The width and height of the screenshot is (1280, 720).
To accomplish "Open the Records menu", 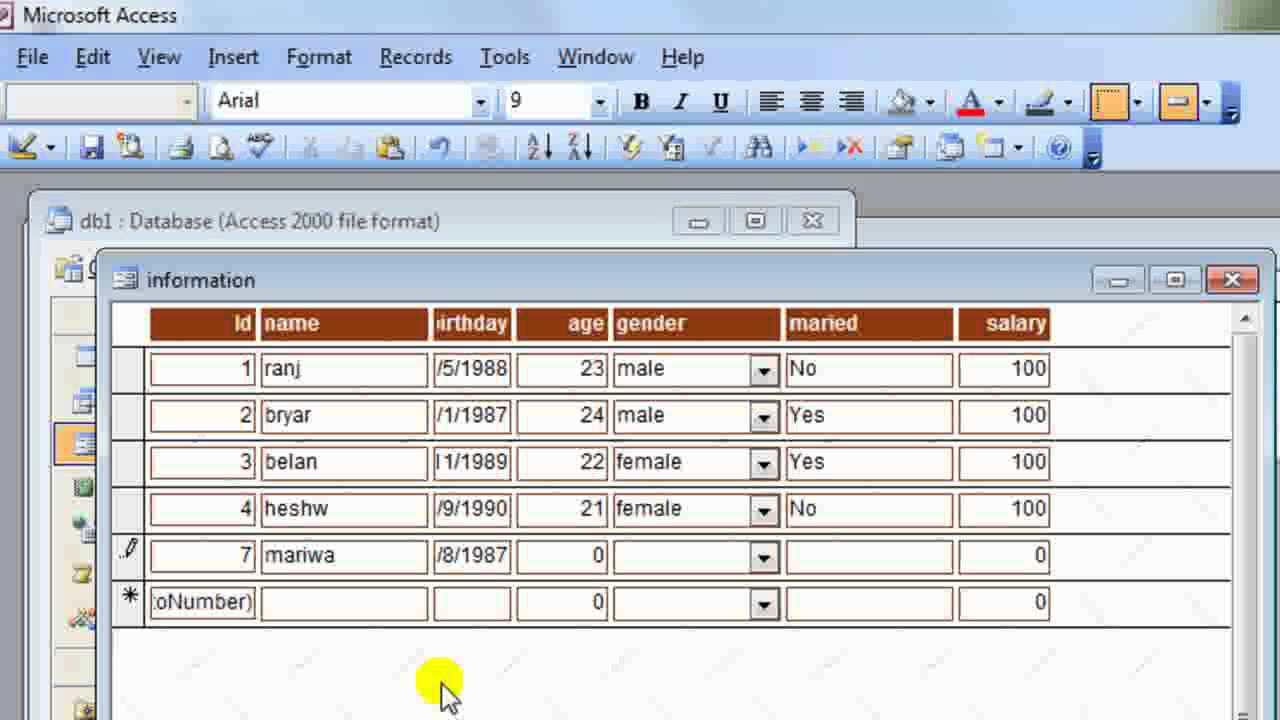I will [x=416, y=57].
